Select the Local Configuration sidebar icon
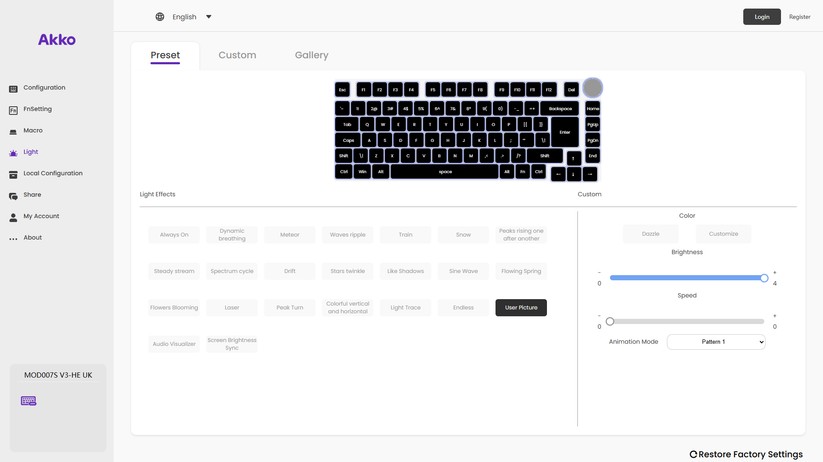823x462 pixels. pyautogui.click(x=13, y=174)
